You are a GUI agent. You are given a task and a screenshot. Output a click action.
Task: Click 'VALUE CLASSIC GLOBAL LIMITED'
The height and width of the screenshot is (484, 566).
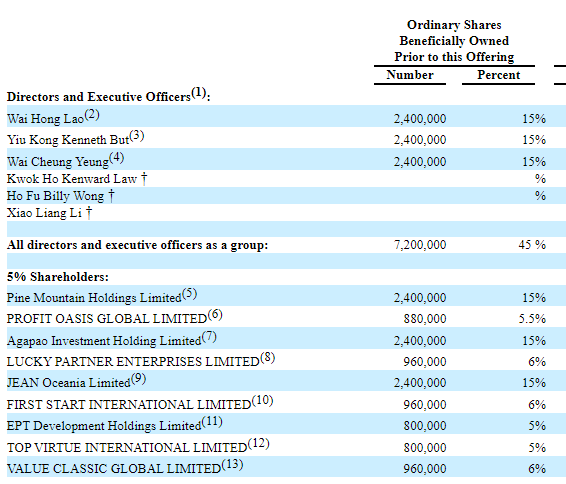[x=114, y=468]
